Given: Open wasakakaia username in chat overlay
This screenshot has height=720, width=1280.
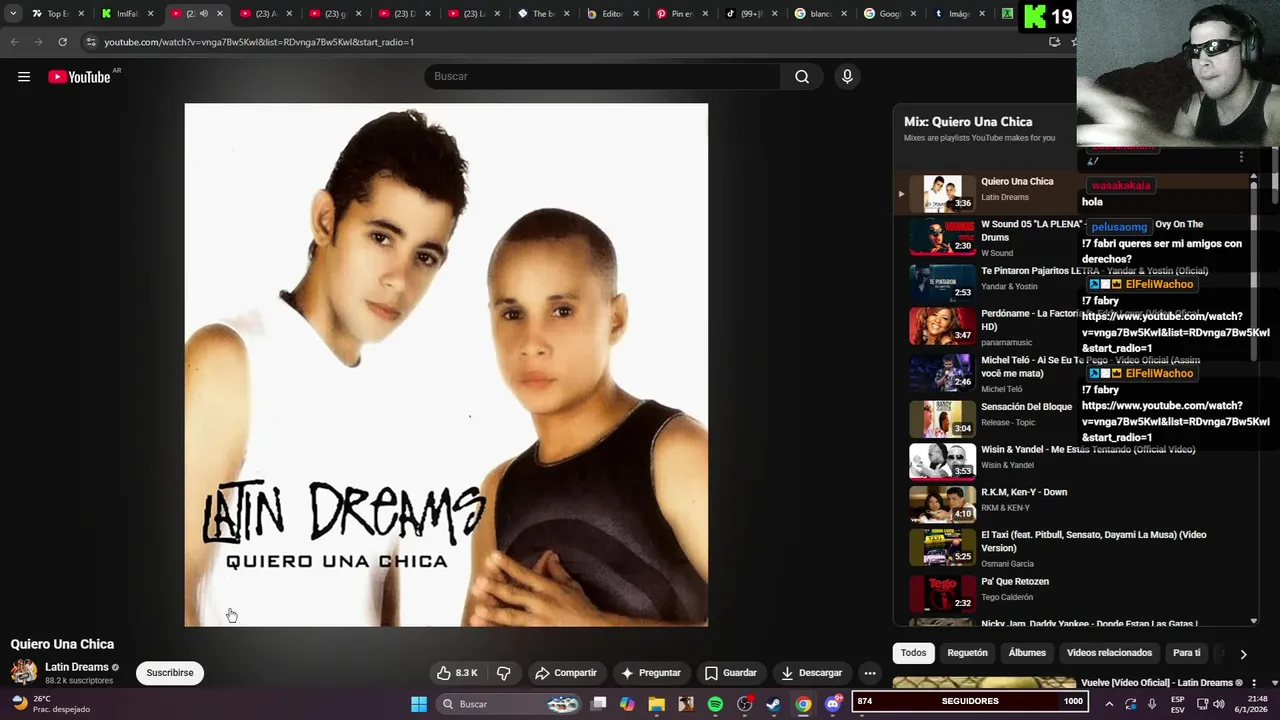Looking at the screenshot, I should pyautogui.click(x=1120, y=185).
